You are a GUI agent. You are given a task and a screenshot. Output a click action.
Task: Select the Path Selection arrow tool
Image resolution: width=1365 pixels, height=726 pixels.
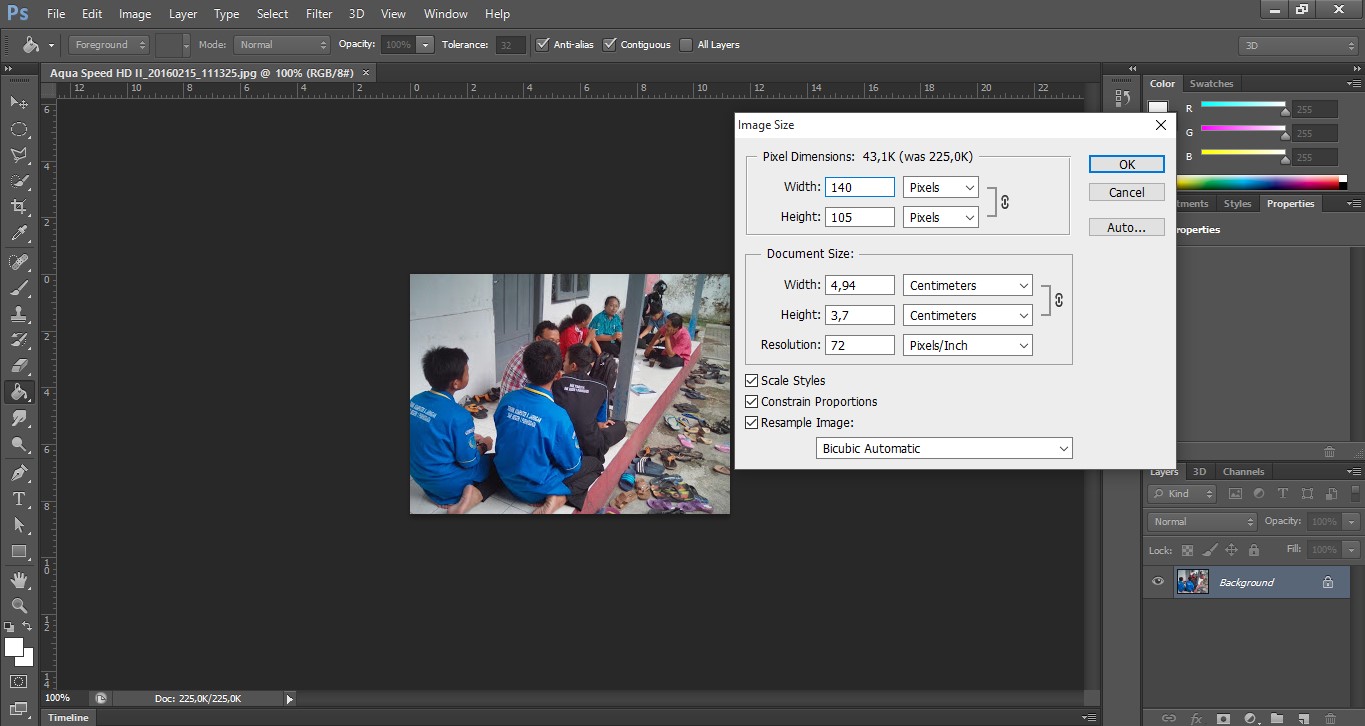point(19,525)
